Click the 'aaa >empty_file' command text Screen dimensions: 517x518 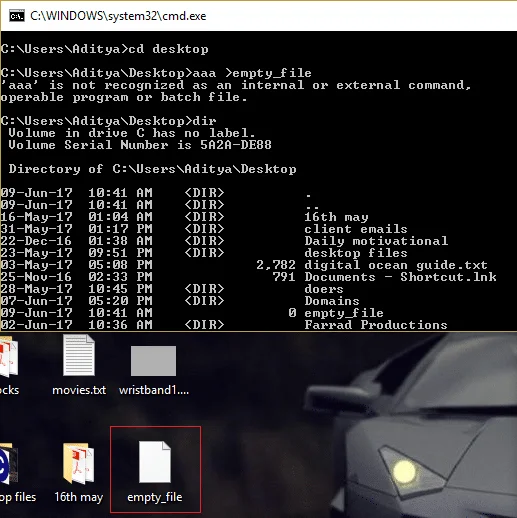(x=156, y=73)
